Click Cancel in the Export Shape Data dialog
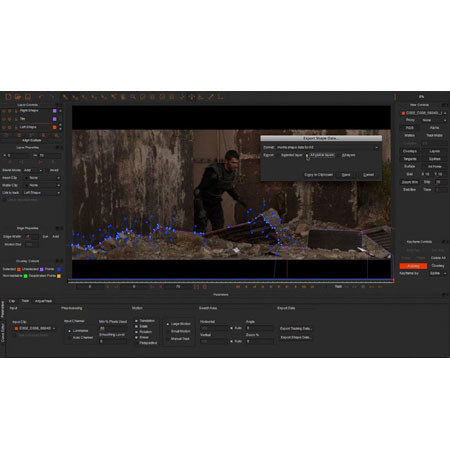 [x=368, y=175]
